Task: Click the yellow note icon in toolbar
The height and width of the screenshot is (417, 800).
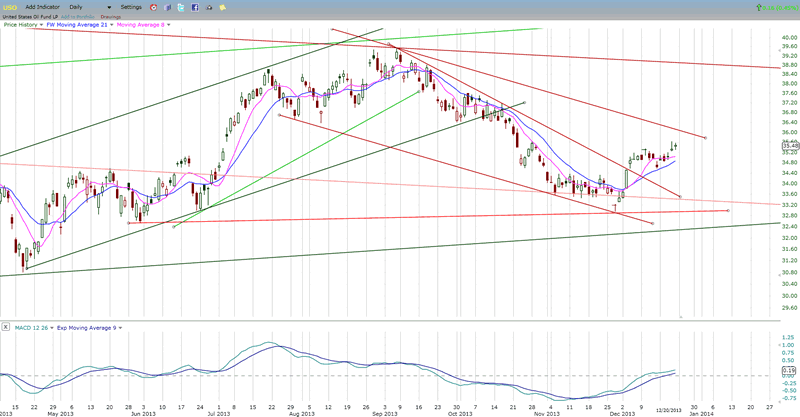Action: click(x=222, y=7)
